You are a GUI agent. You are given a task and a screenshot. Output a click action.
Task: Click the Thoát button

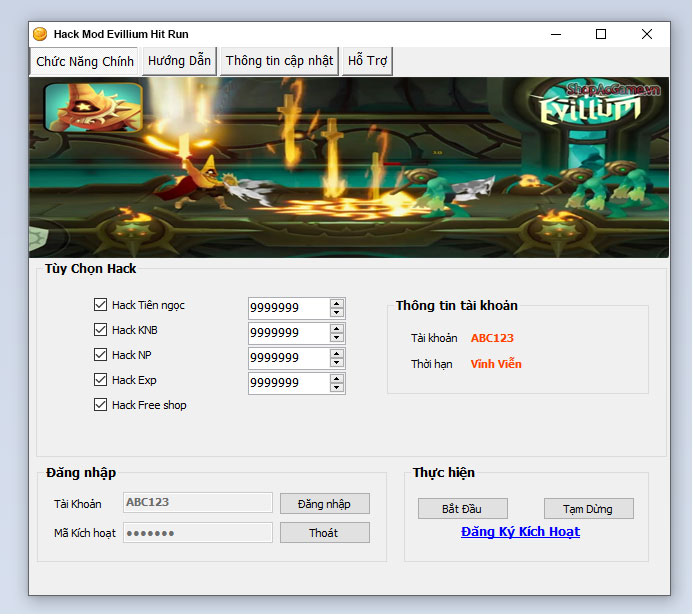(x=325, y=533)
